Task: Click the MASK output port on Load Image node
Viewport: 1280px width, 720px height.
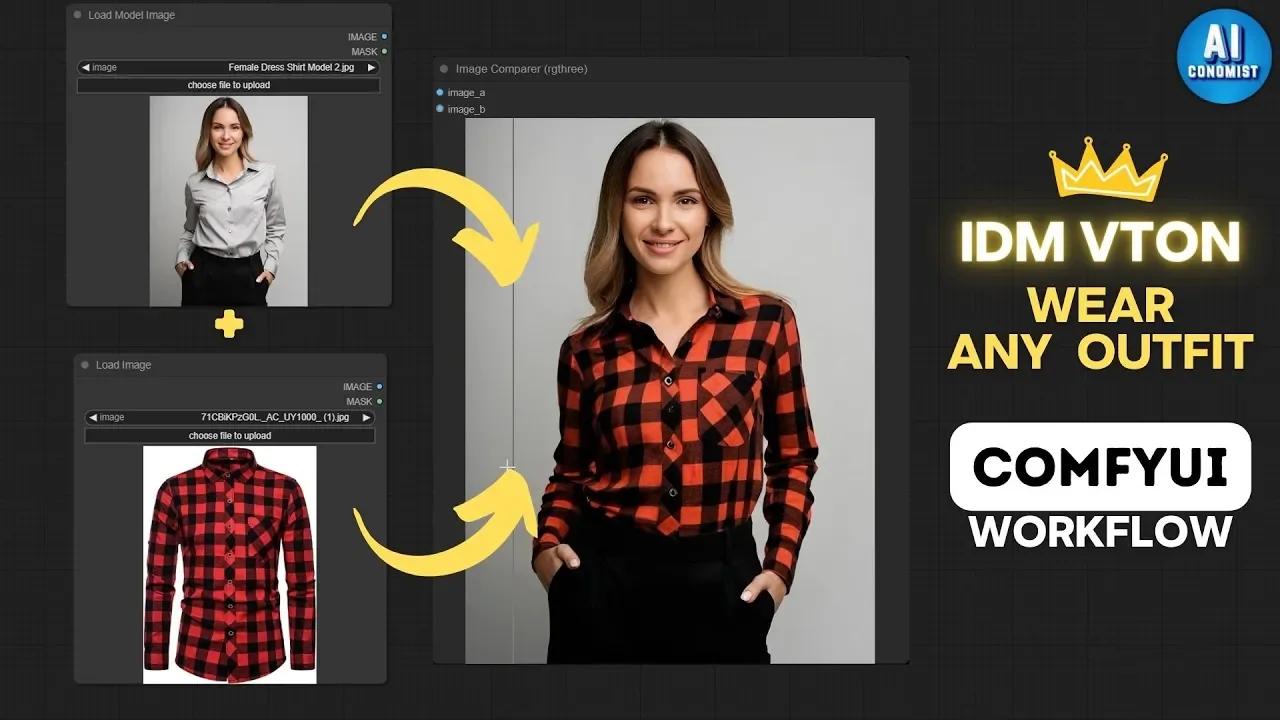Action: pos(379,401)
